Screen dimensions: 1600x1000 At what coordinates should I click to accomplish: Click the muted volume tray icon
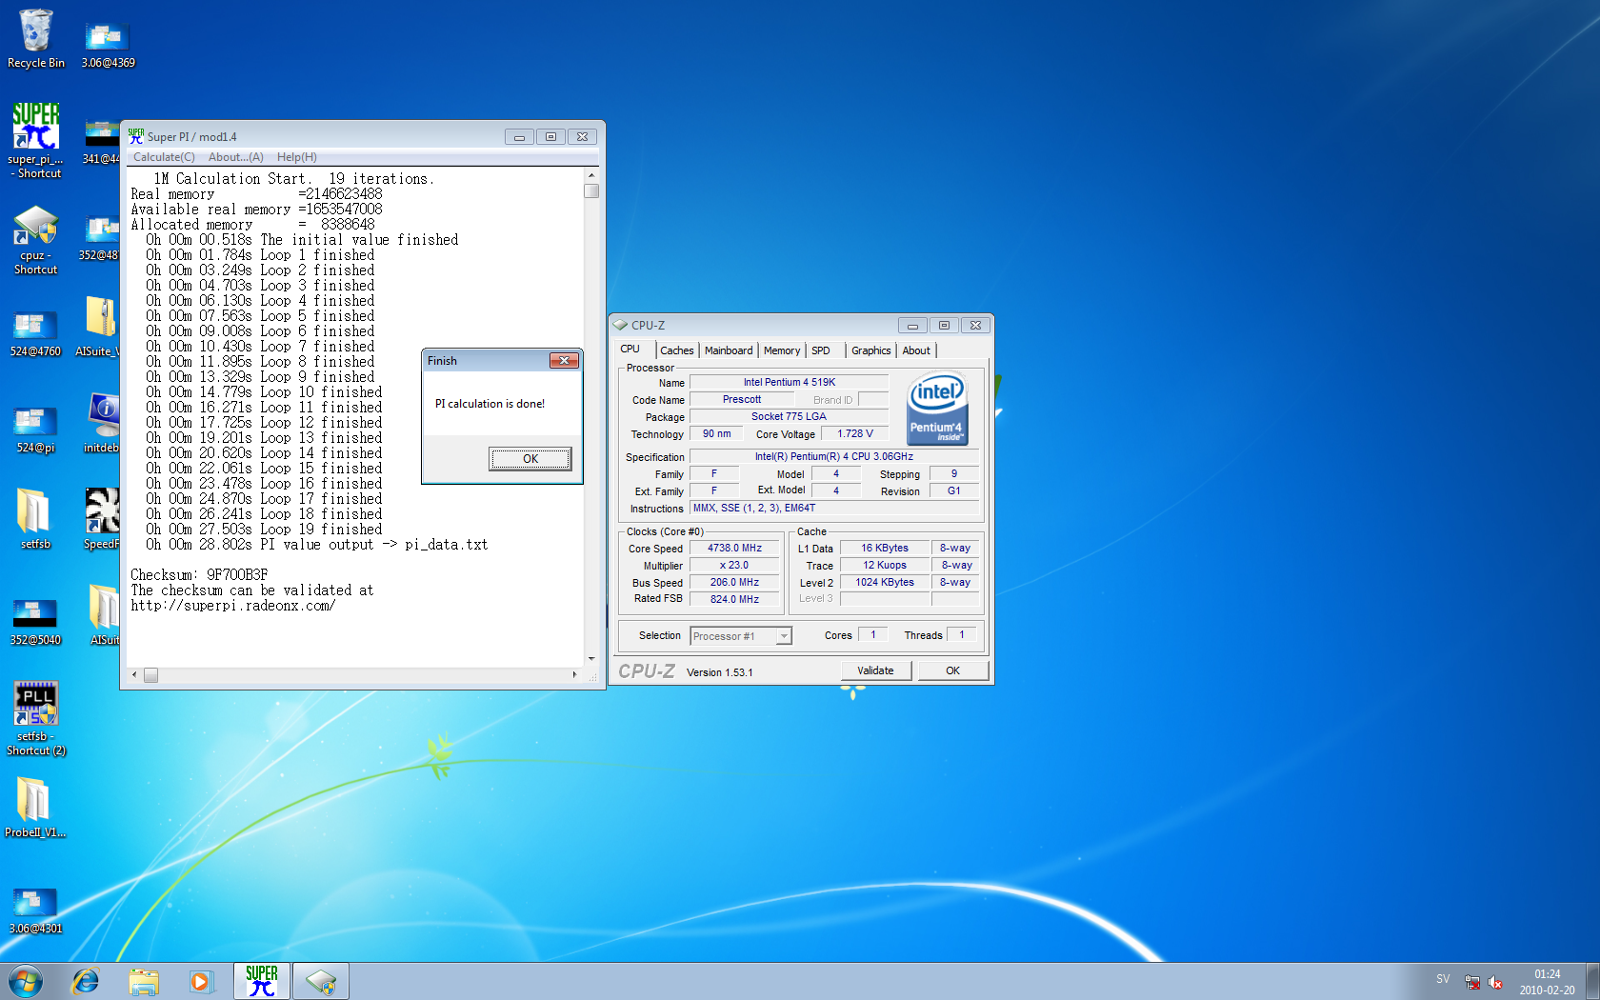tap(1495, 982)
